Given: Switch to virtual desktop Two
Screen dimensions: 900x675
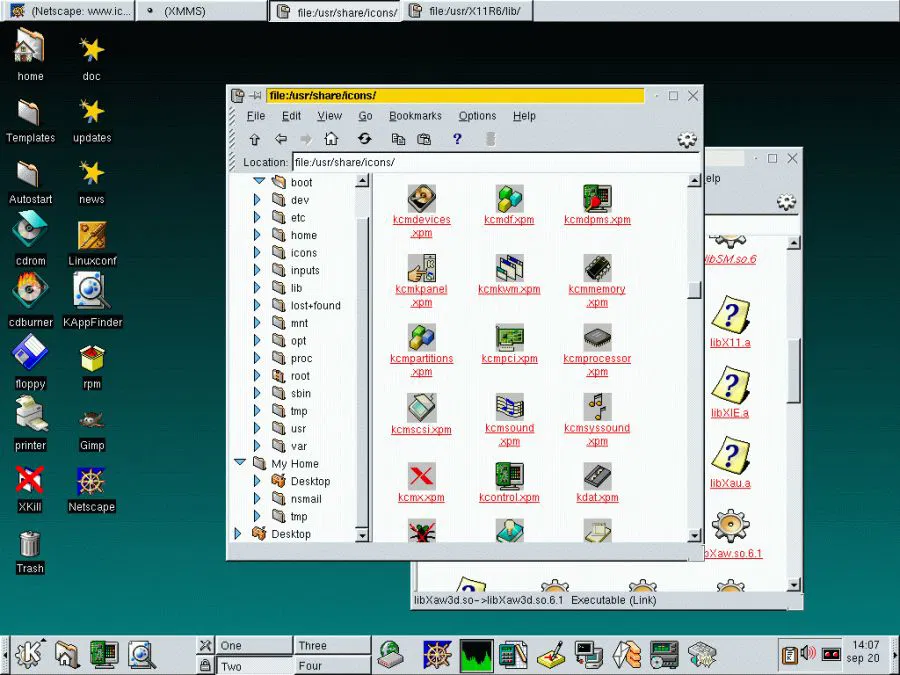Looking at the screenshot, I should pyautogui.click(x=231, y=666).
